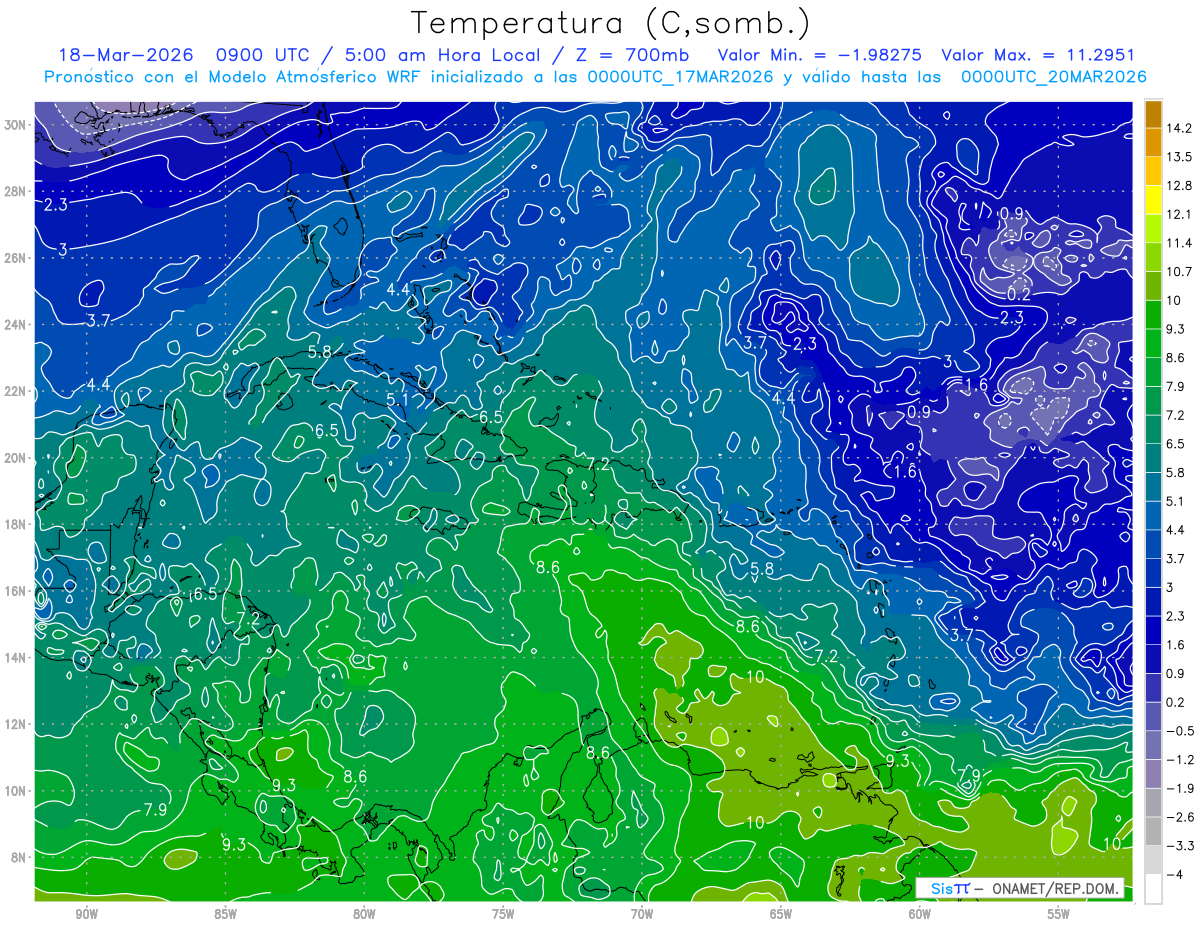Screen dimensions: 1200x927
Task: Click the 65W longitude axis label
Action: (781, 914)
